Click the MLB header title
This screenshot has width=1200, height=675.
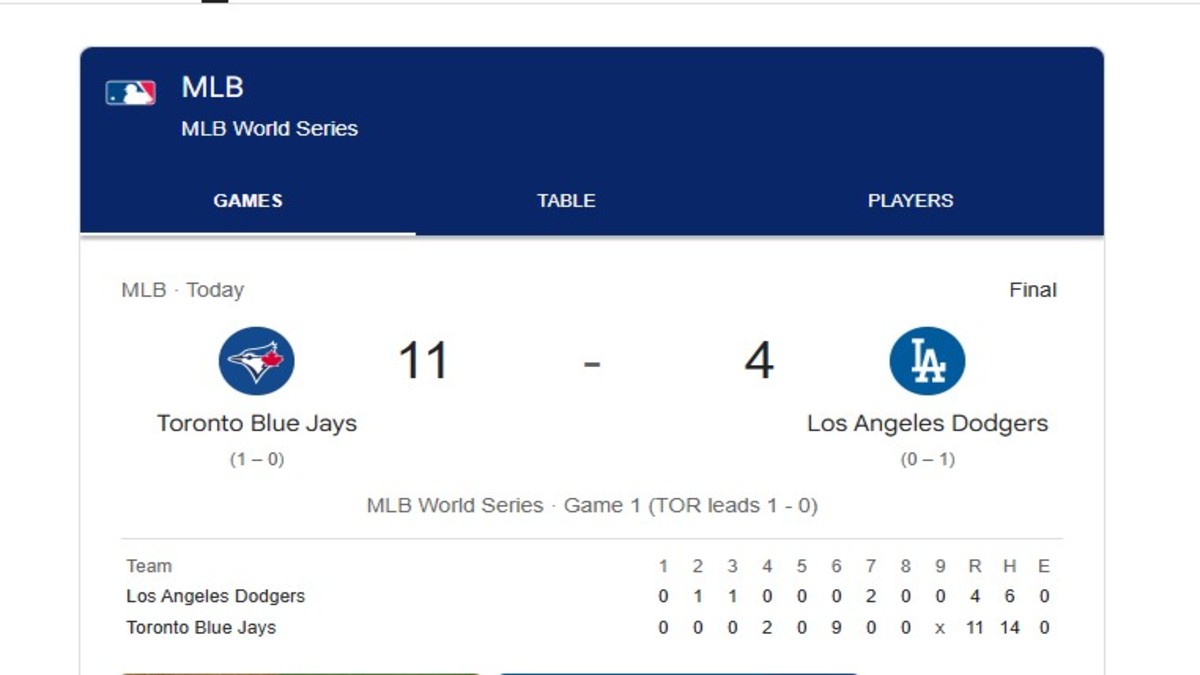coord(212,87)
